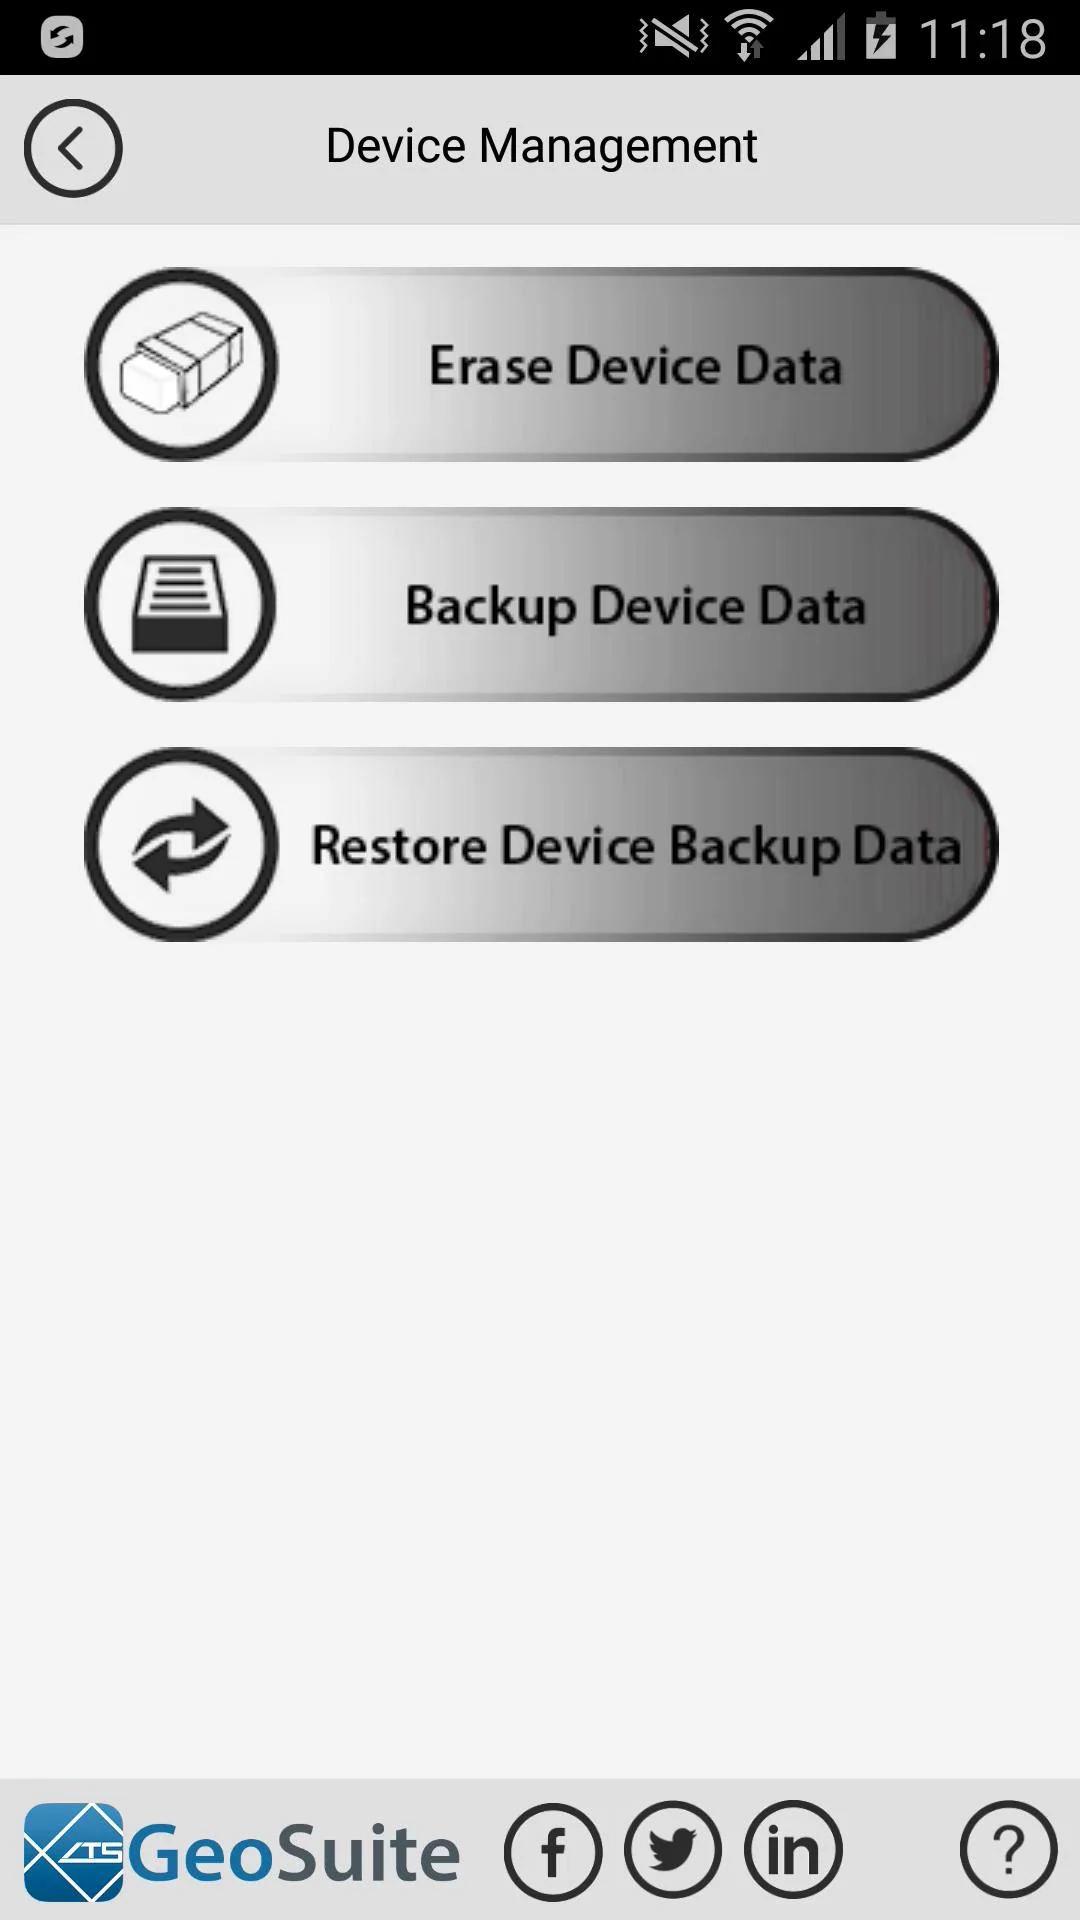This screenshot has height=1920, width=1080.
Task: Tap the sync notification icon in status bar
Action: coord(61,38)
